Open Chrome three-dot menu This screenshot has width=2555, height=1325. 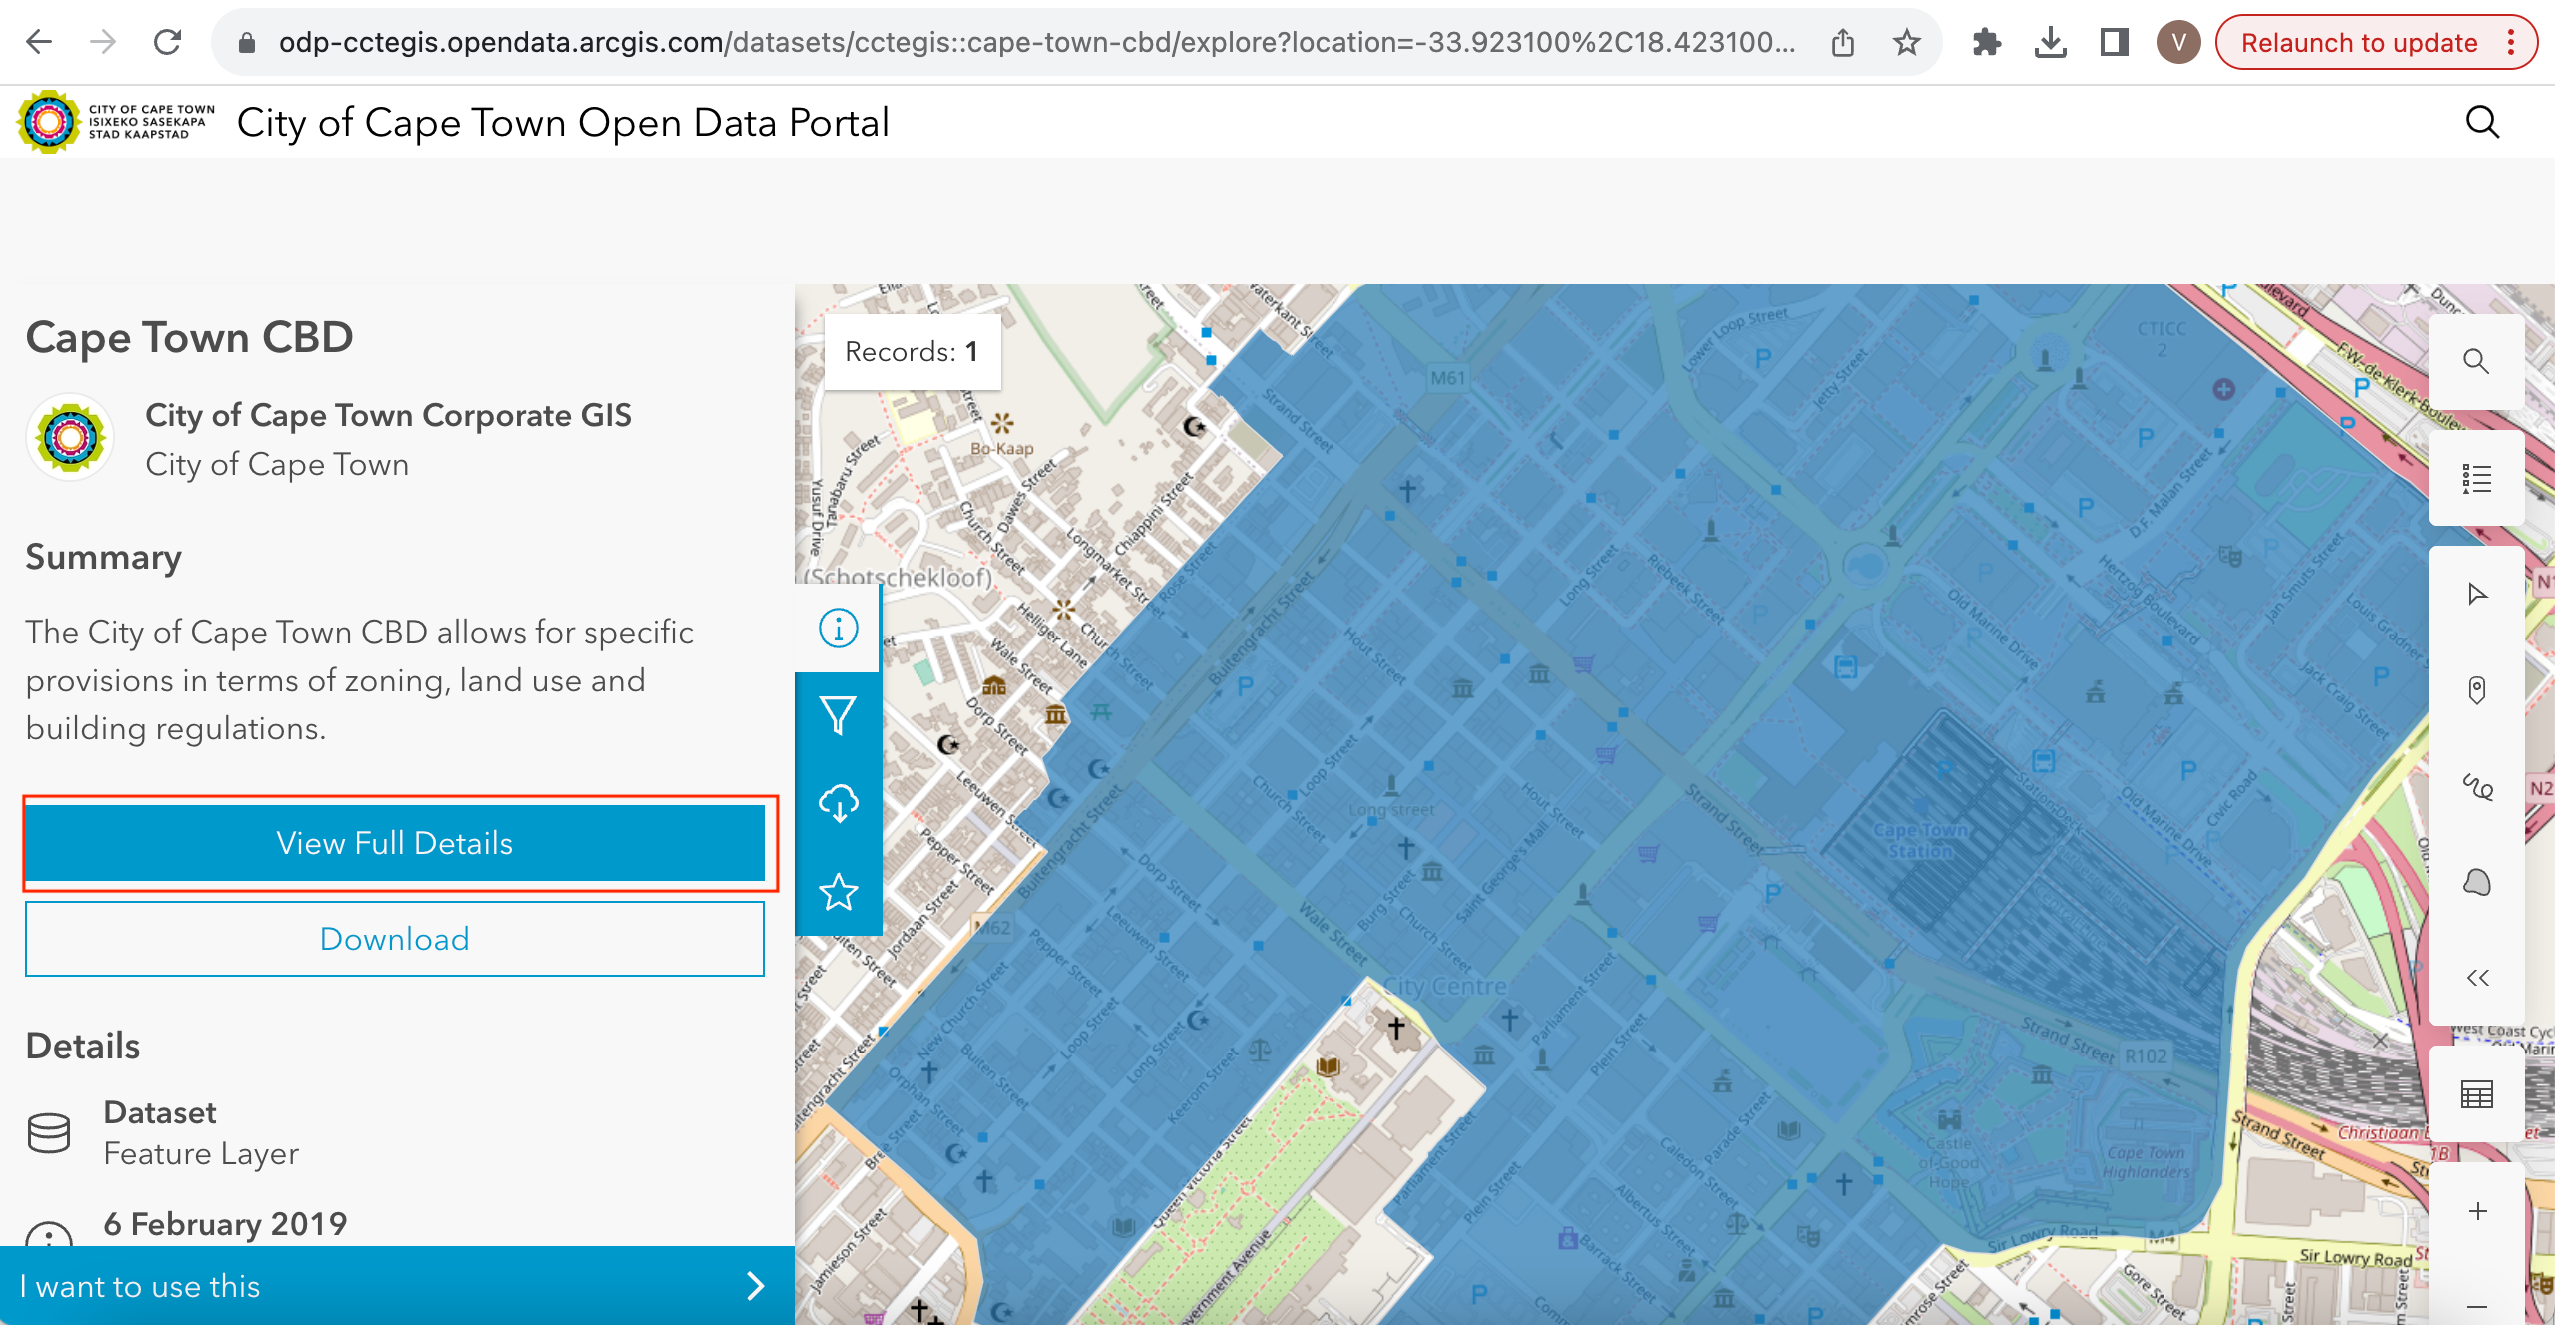pos(2511,42)
